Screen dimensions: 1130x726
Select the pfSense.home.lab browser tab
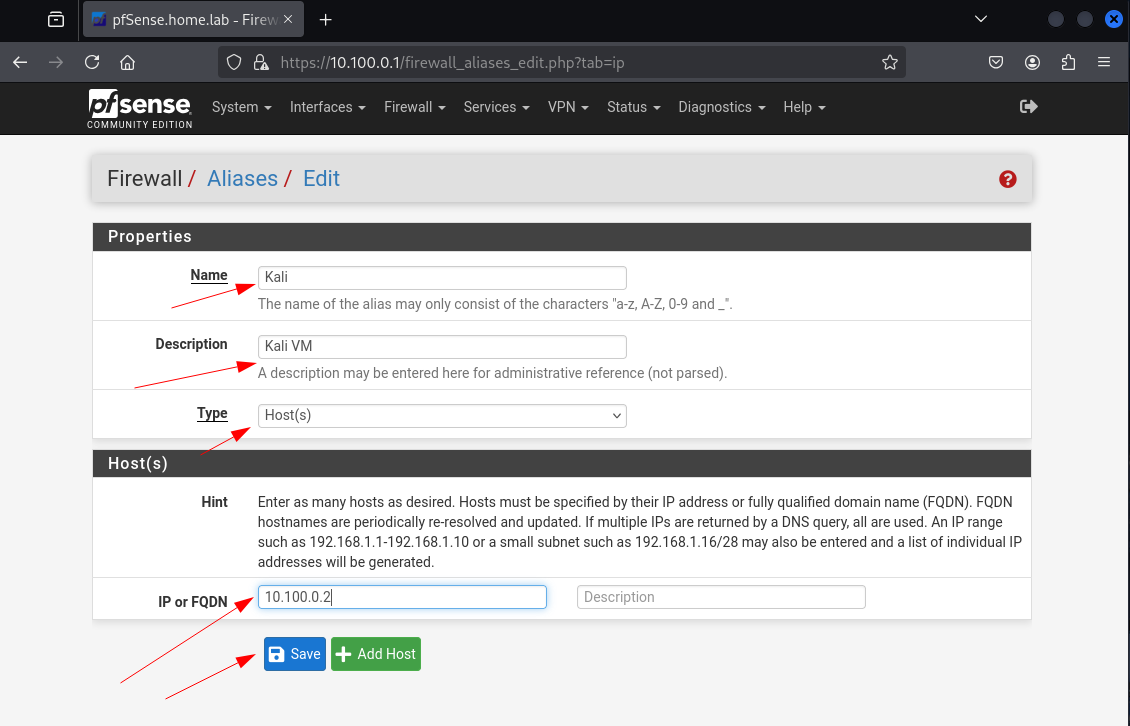pos(193,19)
